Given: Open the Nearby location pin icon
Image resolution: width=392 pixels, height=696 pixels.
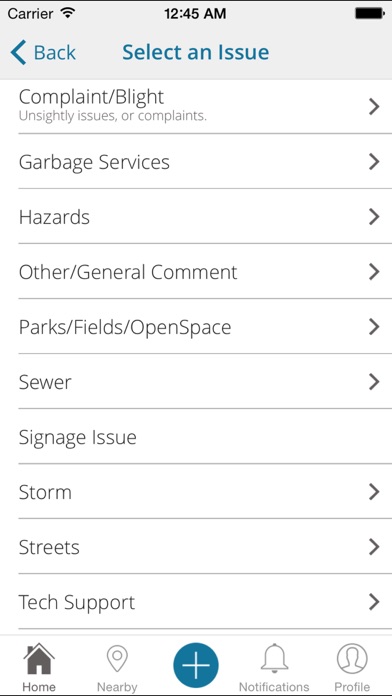Looking at the screenshot, I should click(x=117, y=660).
